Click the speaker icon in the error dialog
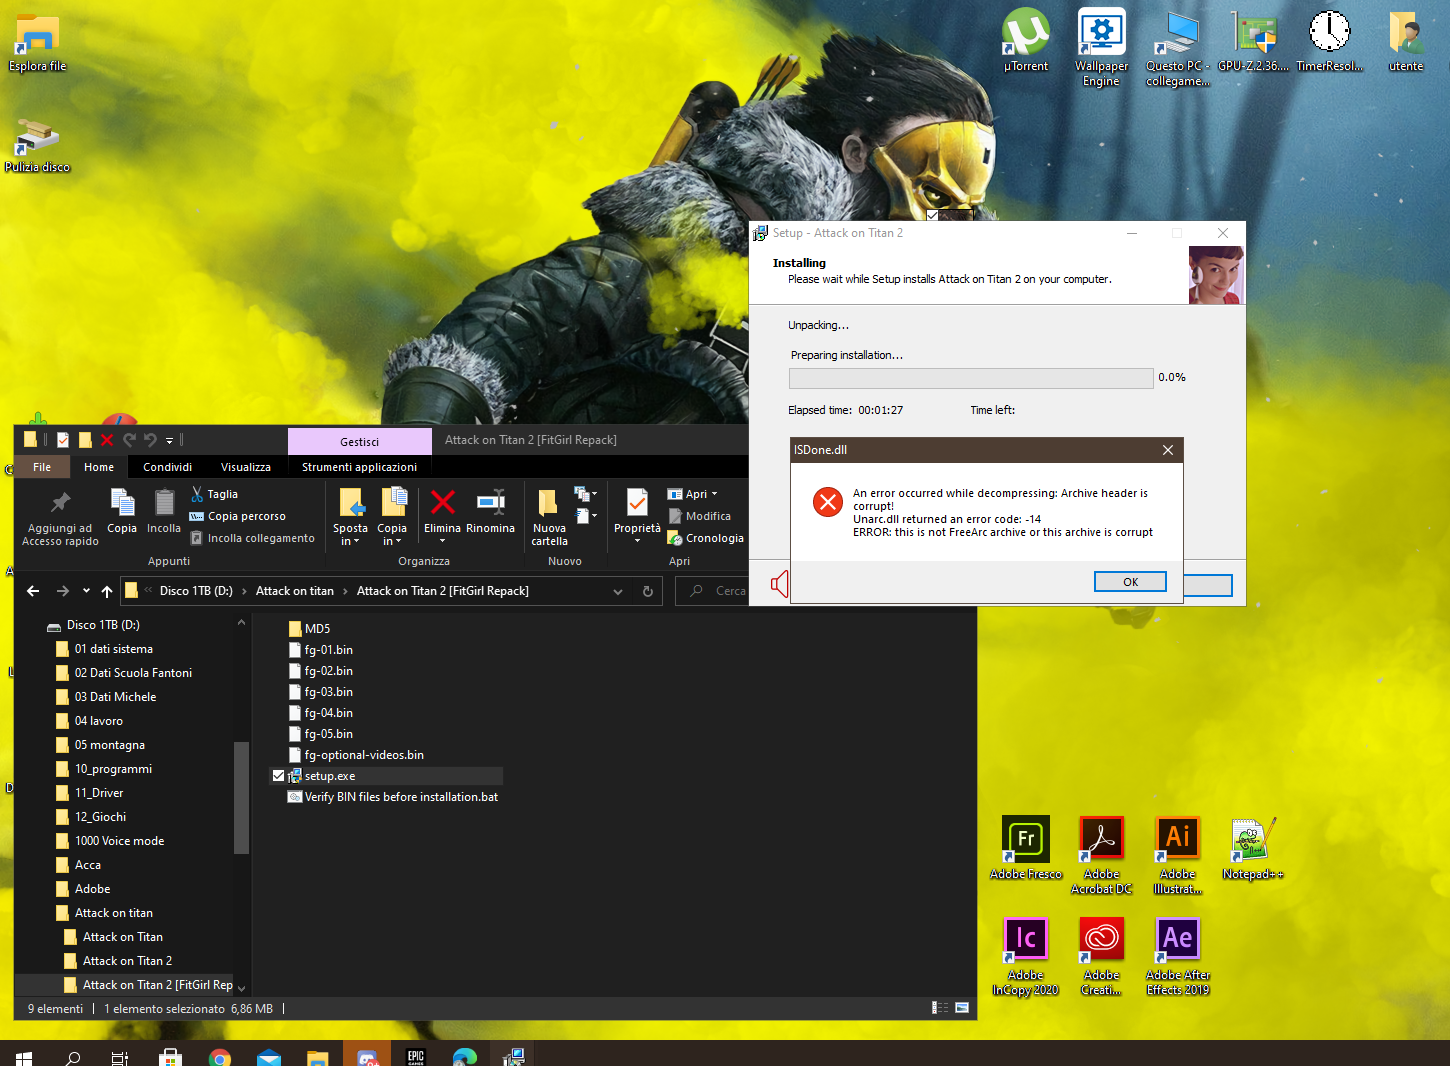1450x1066 pixels. tap(780, 584)
